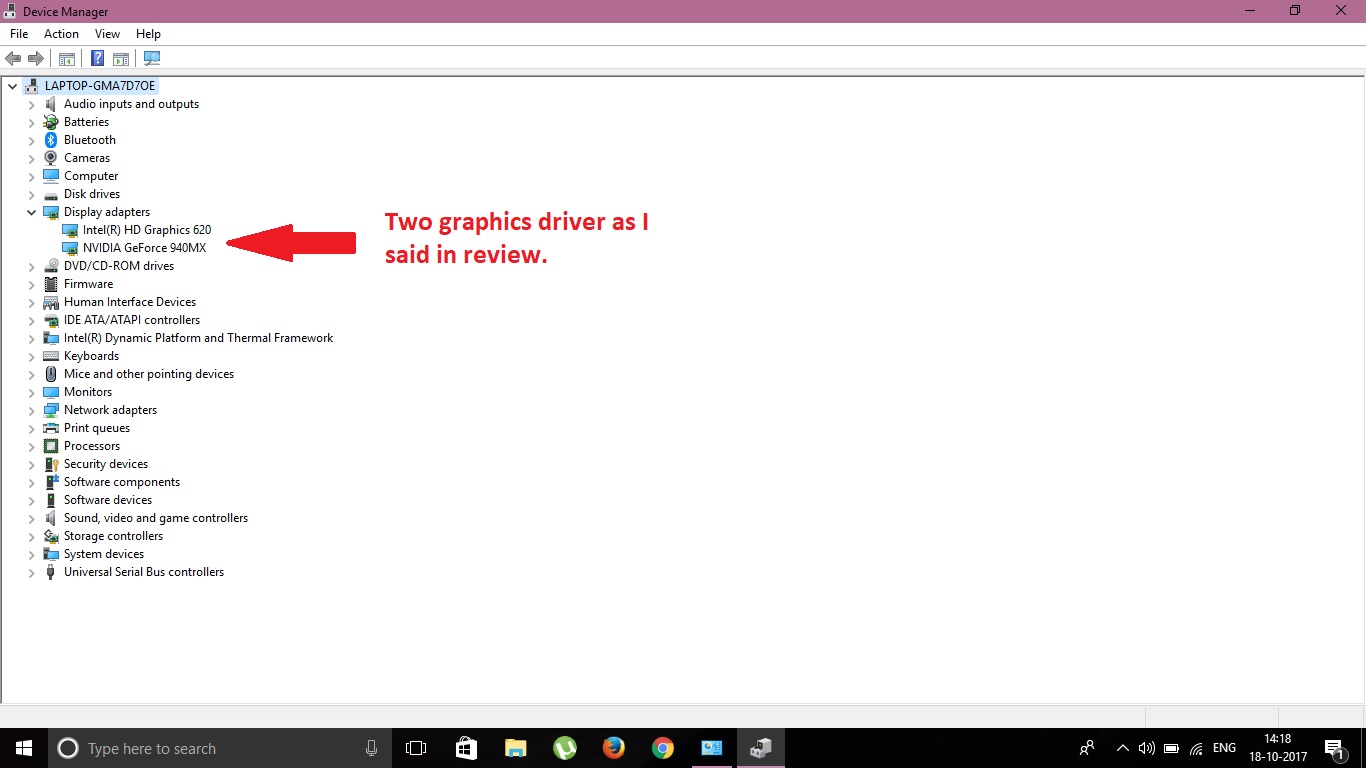Expand the Processors category

point(31,446)
